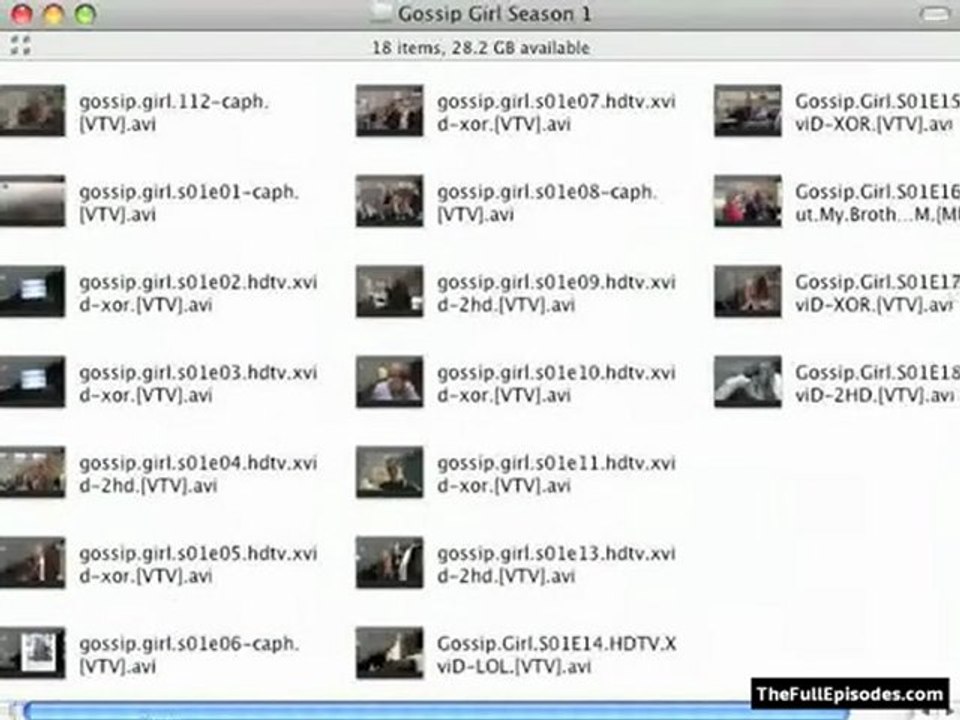This screenshot has height=720, width=960.
Task: Select the s01e11 xor video thumbnail
Action: click(389, 472)
